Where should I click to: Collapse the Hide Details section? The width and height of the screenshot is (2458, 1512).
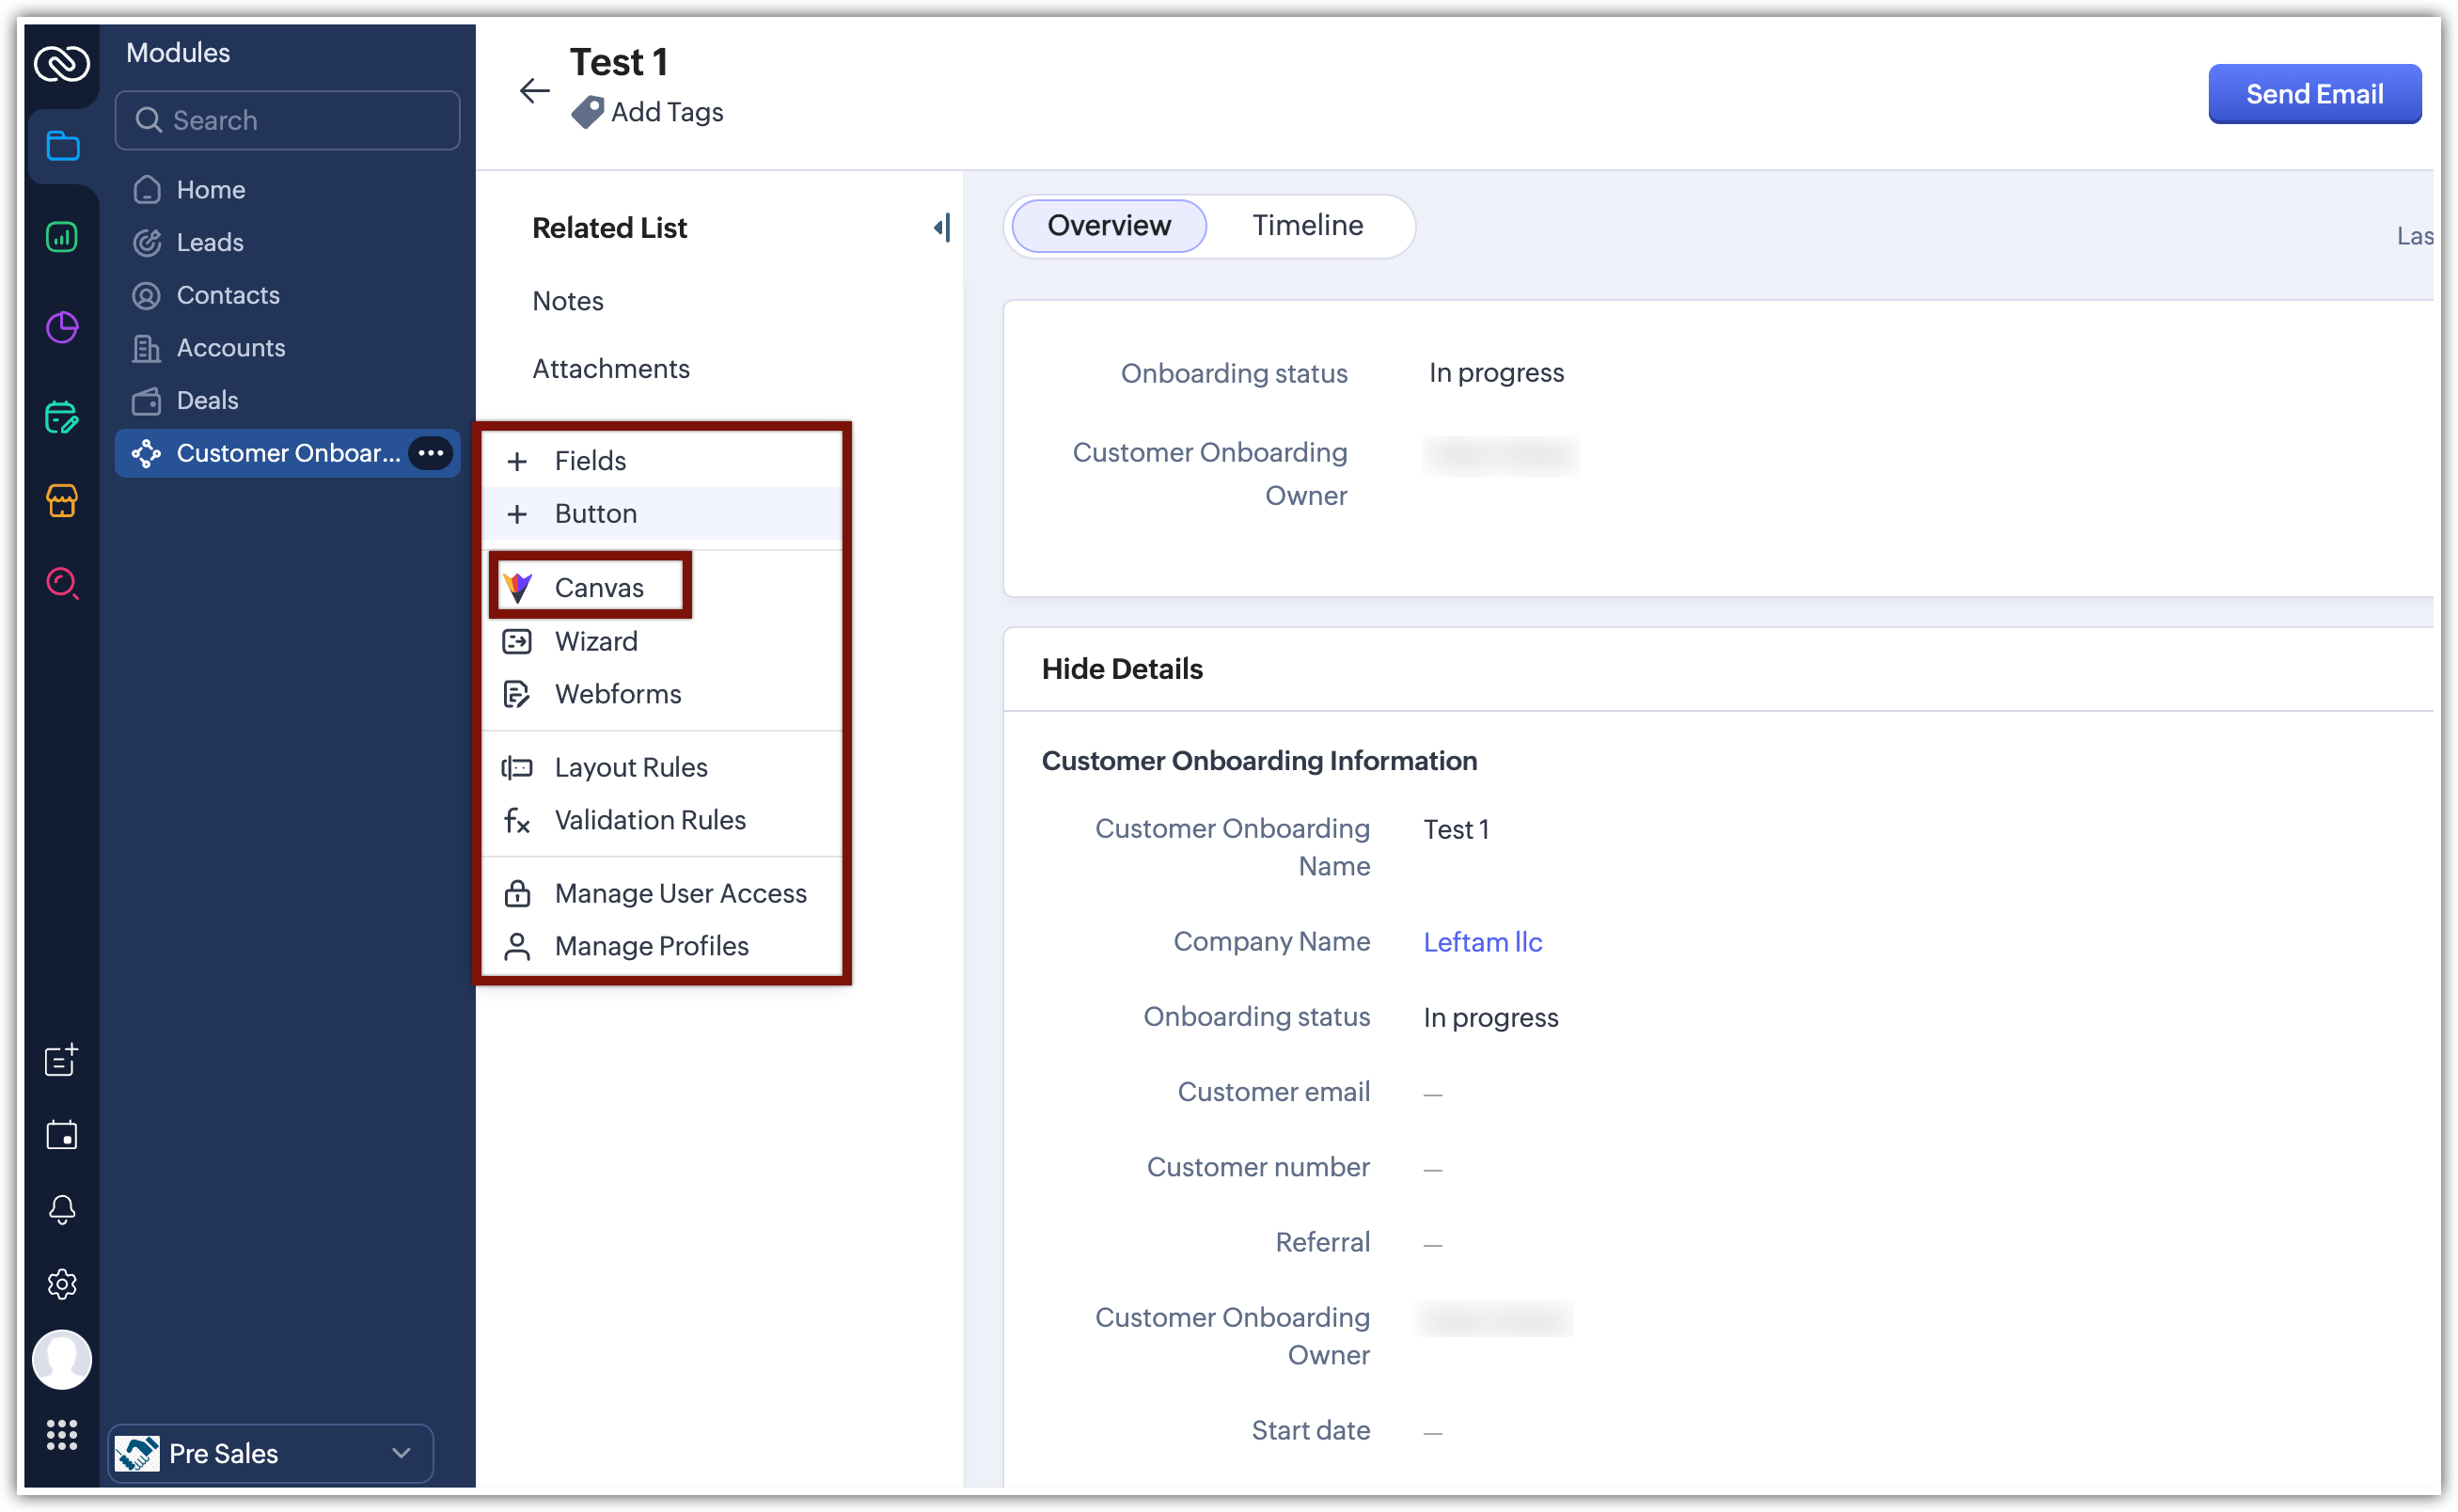click(x=1122, y=669)
